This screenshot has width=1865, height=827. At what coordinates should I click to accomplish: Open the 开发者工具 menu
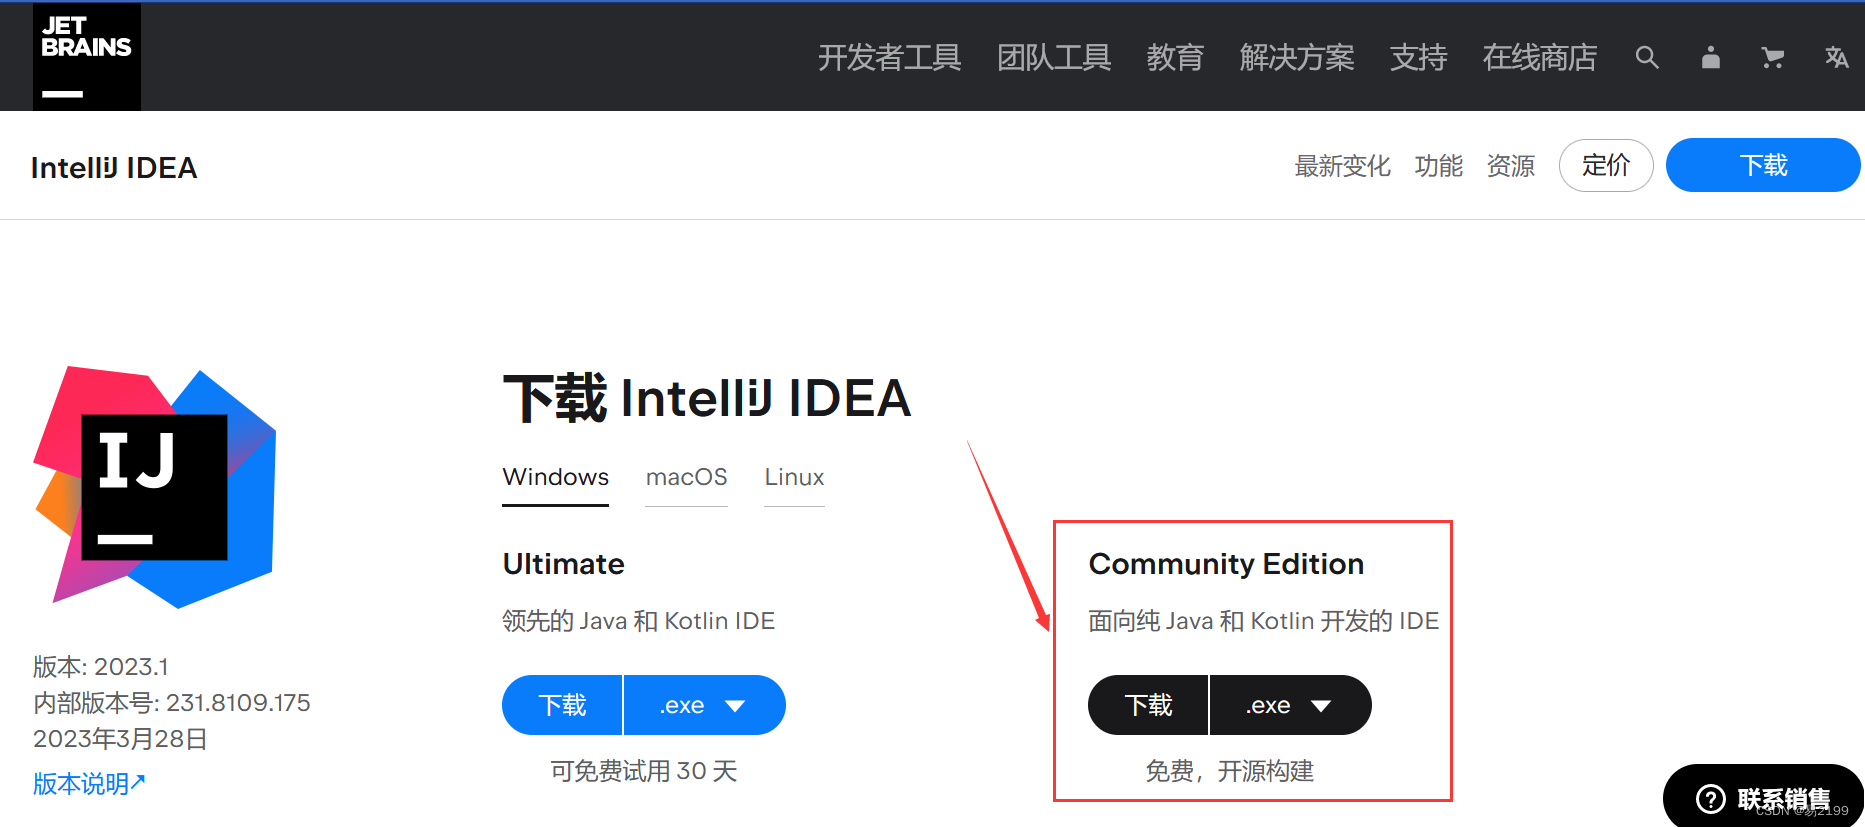pyautogui.click(x=889, y=58)
